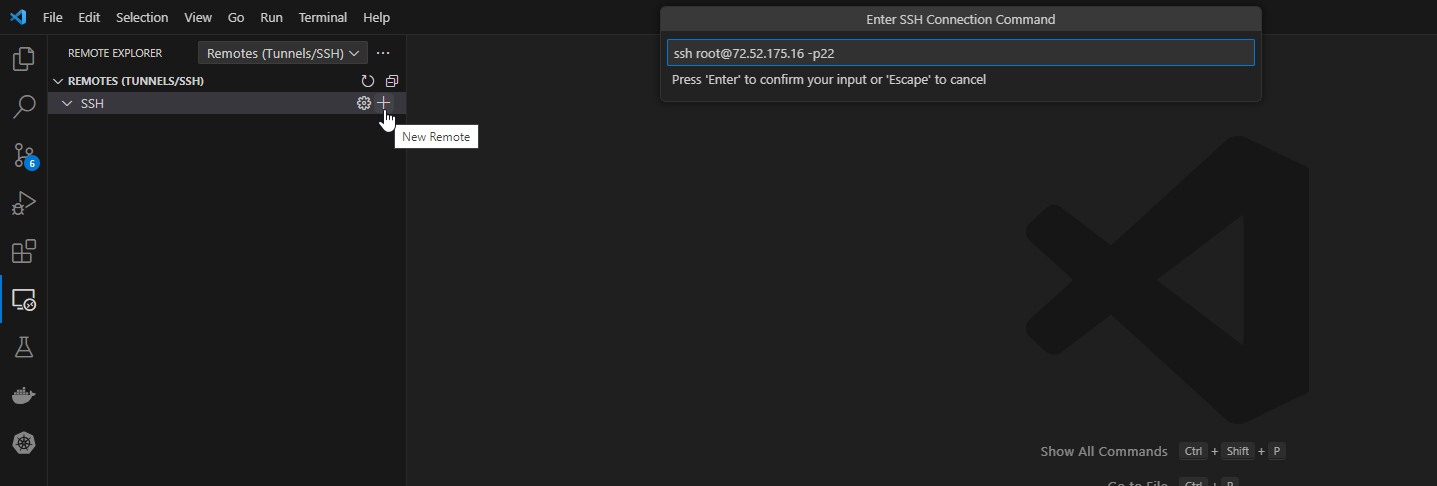This screenshot has width=1437, height=486.
Task: Click the Remote Explorer activity icon
Action: (23, 299)
